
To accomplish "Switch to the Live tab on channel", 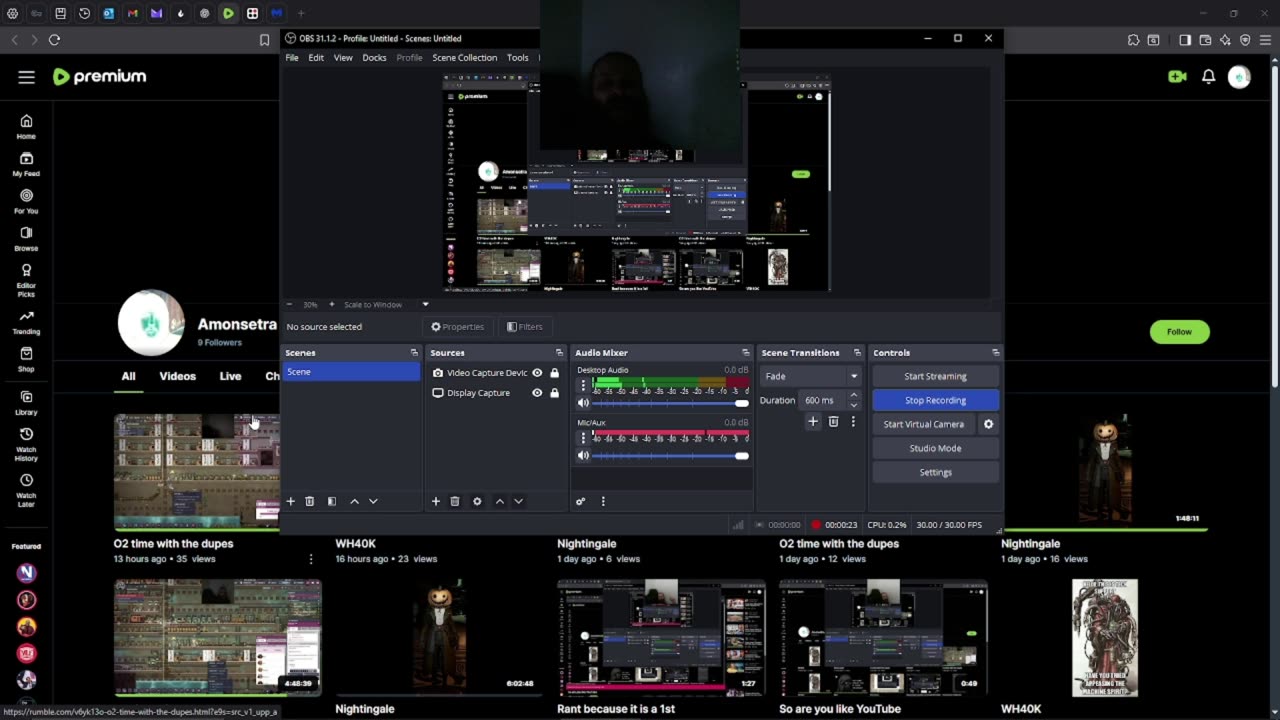I will tap(230, 376).
